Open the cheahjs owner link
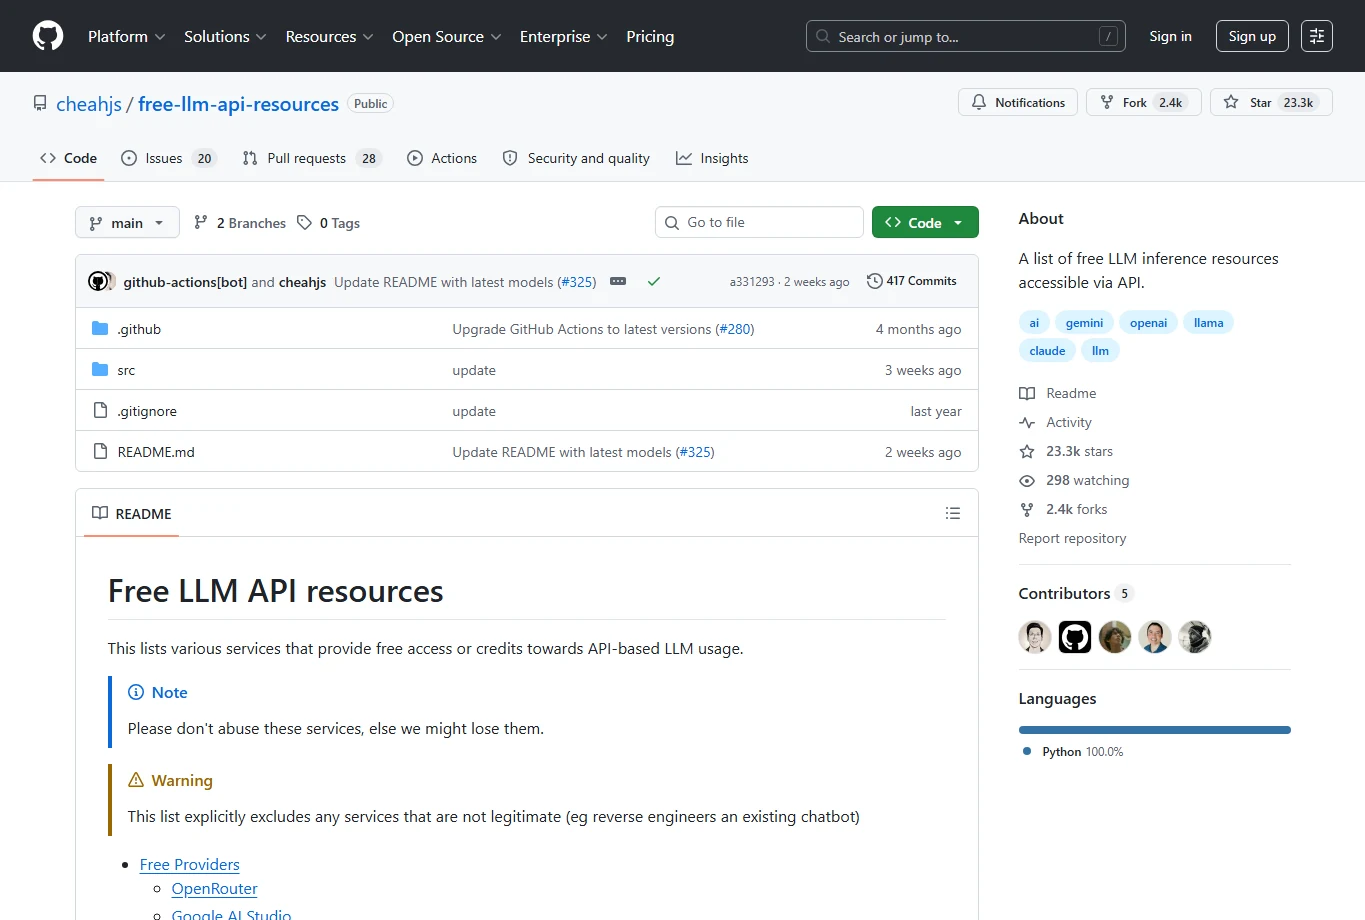 coord(89,104)
